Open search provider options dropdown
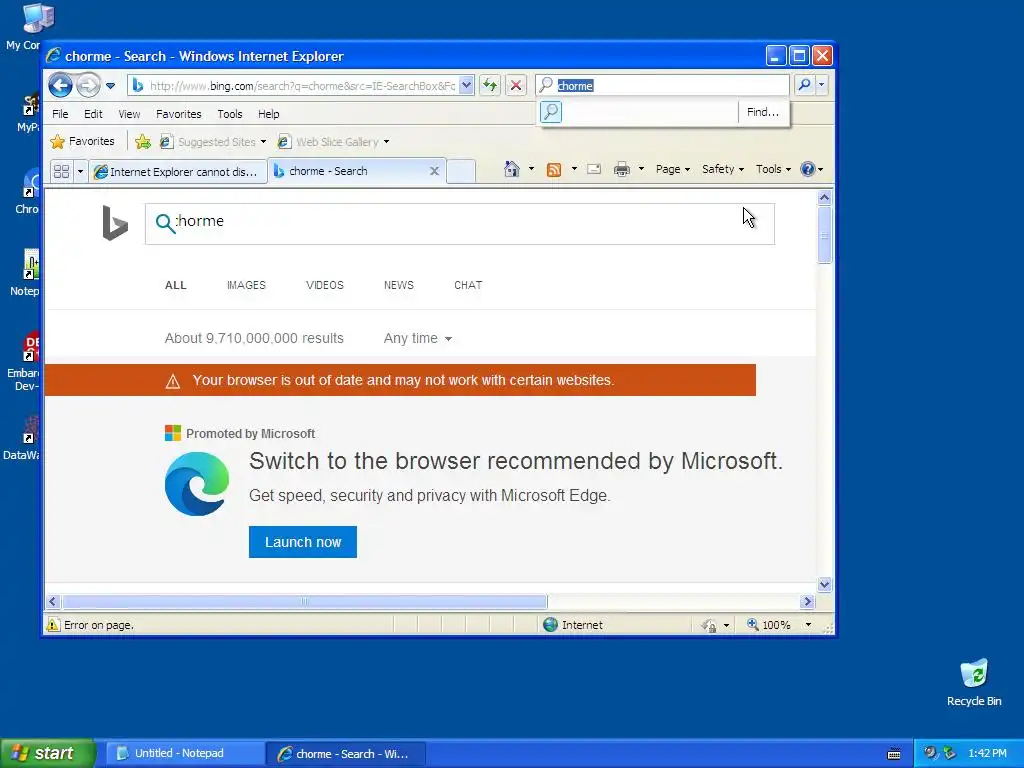 [x=822, y=85]
